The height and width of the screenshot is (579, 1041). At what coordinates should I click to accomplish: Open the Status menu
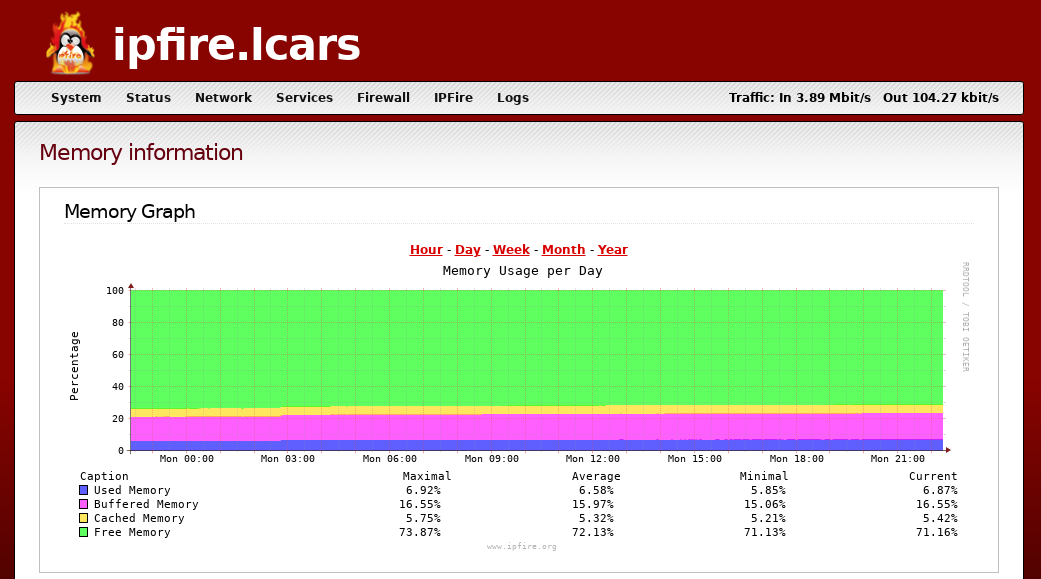(x=148, y=98)
